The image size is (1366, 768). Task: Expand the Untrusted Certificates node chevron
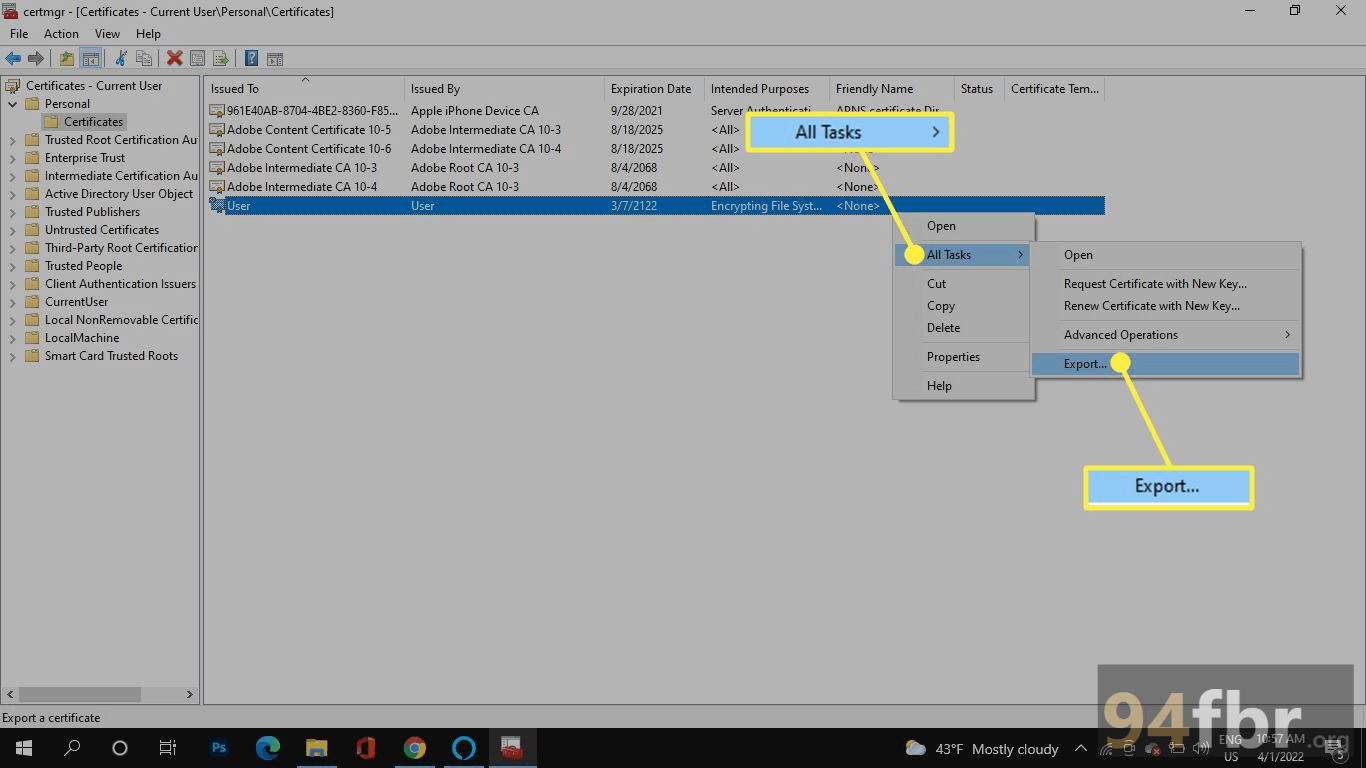(x=12, y=230)
